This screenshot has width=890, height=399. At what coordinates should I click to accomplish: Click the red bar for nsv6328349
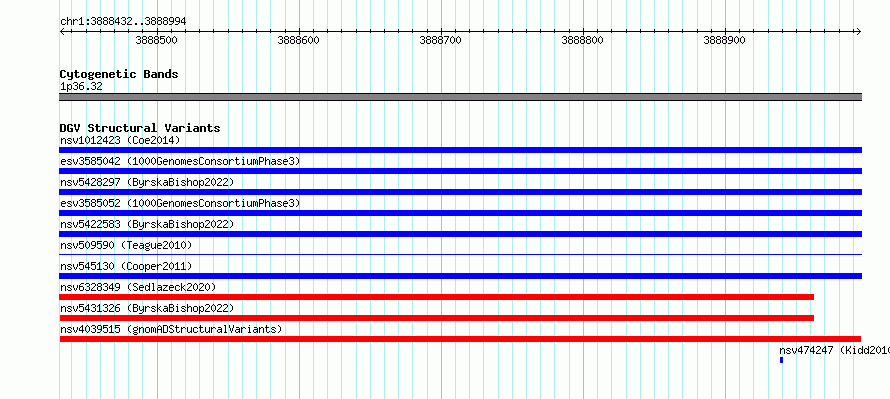436,297
